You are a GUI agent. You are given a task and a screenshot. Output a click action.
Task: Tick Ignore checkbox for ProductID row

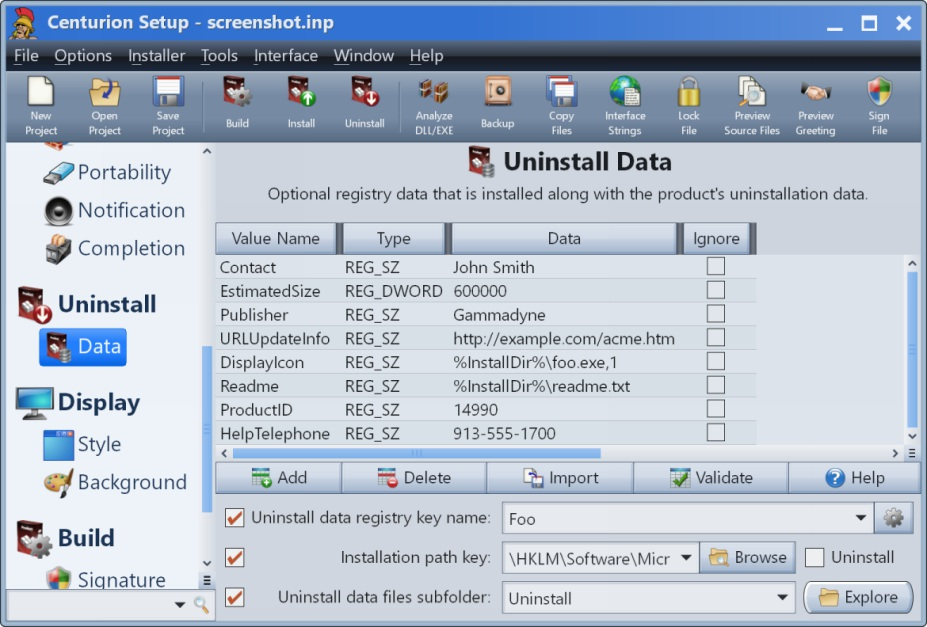[x=716, y=408]
